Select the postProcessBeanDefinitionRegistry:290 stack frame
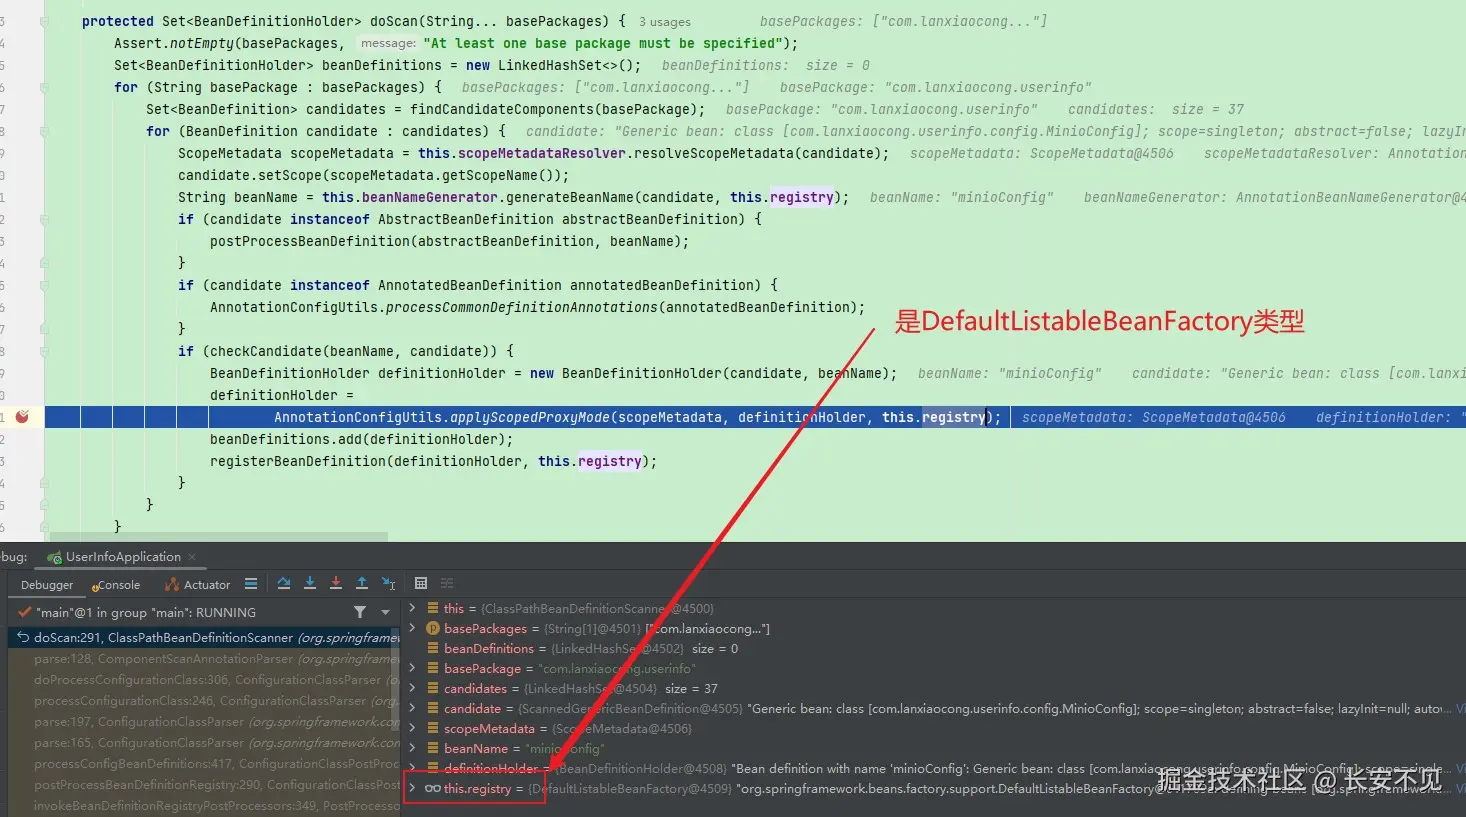Screen dimensions: 1466x817 204,785
